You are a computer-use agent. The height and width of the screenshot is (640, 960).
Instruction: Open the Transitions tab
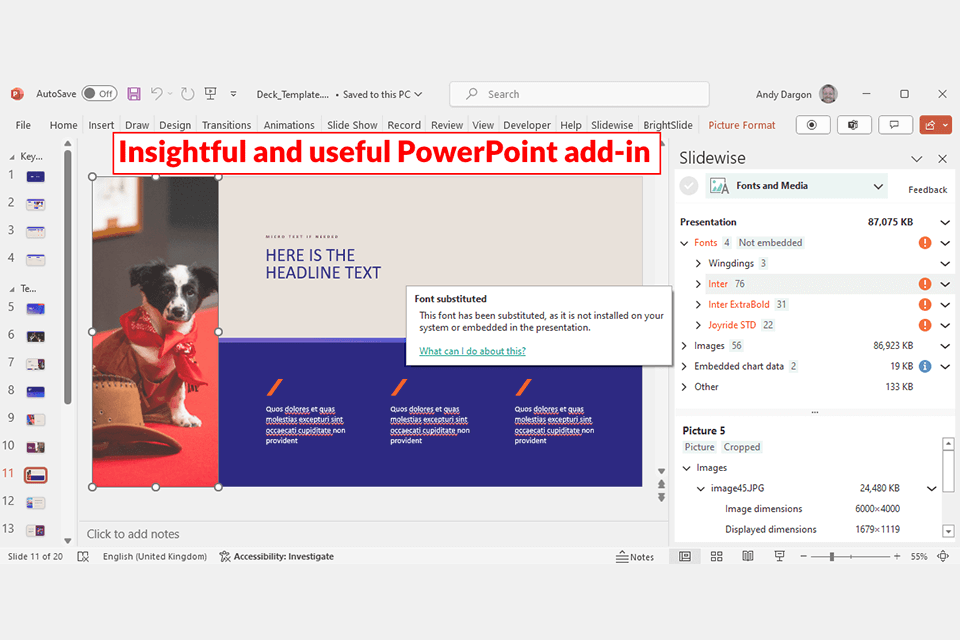[227, 125]
